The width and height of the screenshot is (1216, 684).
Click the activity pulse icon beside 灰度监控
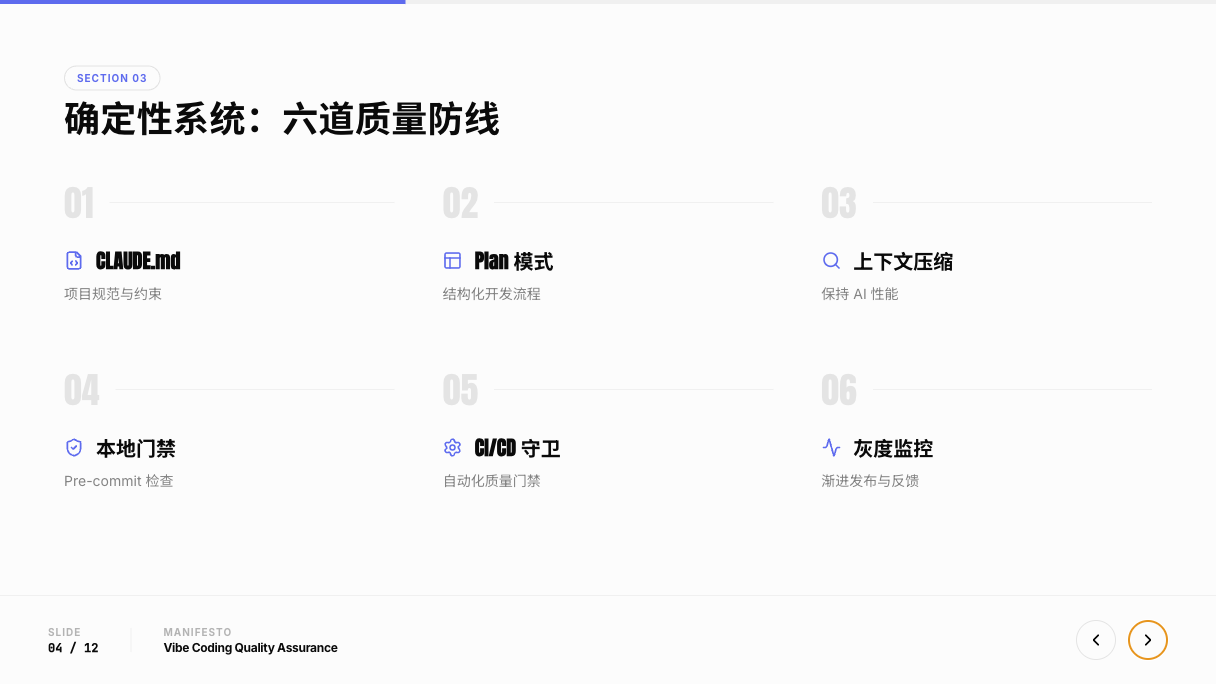coord(831,448)
